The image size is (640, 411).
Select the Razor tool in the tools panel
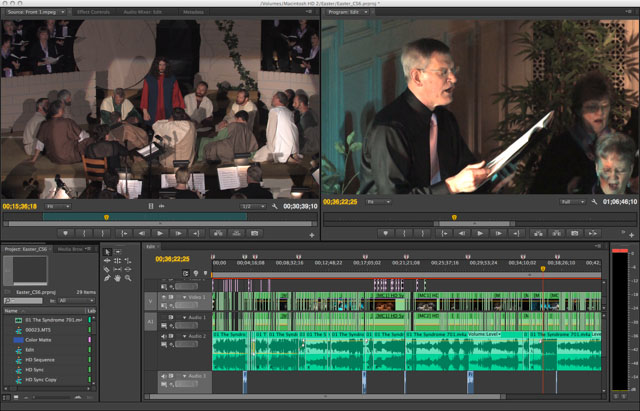click(107, 269)
